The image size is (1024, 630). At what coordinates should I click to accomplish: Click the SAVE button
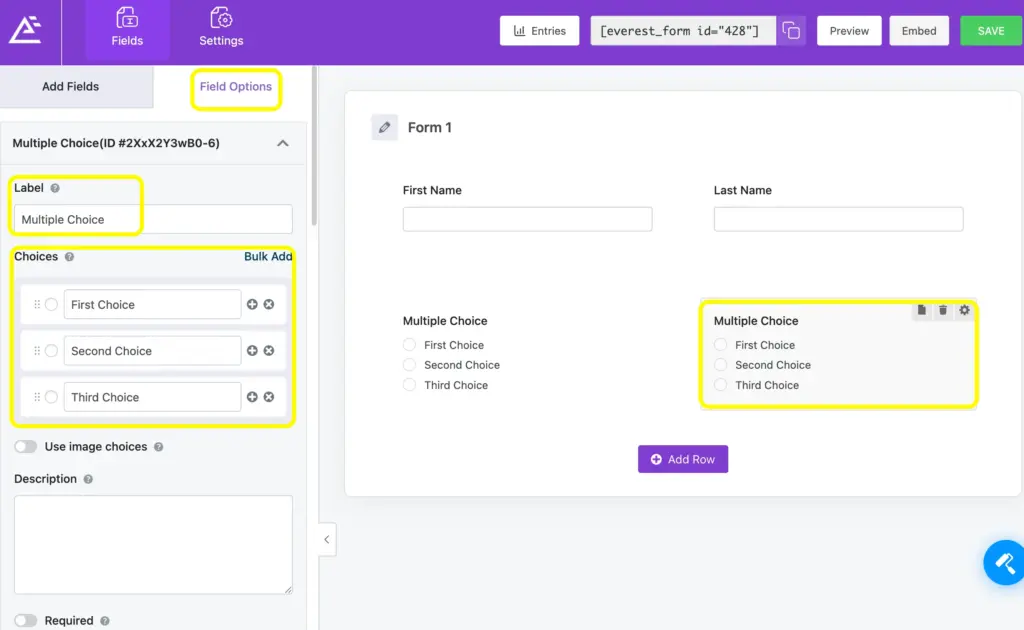click(990, 31)
